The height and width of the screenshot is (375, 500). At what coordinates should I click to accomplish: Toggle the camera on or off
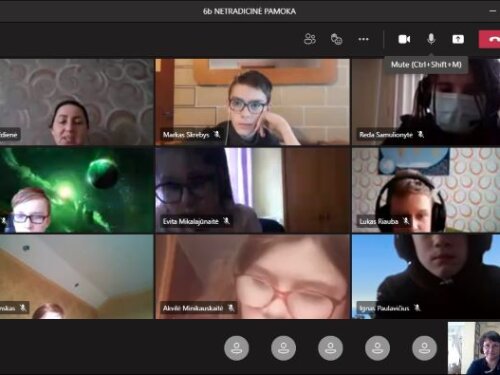coord(404,39)
